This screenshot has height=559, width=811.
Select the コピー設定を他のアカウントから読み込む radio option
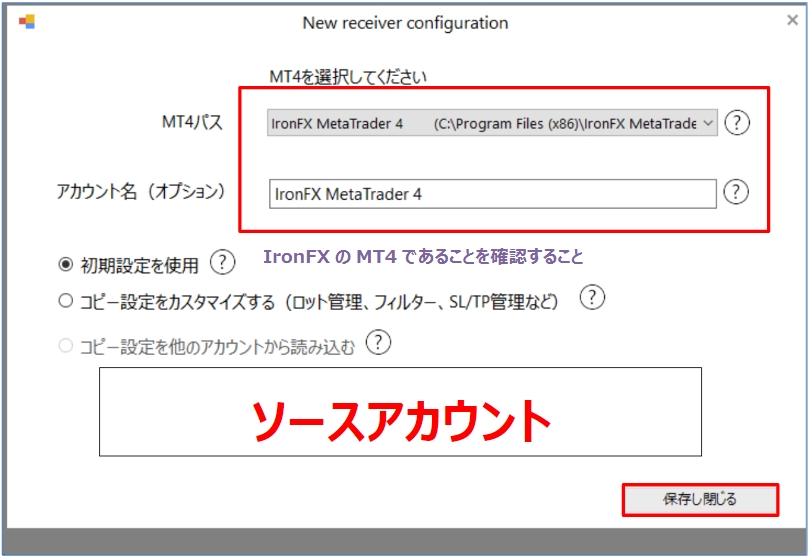[x=66, y=345]
